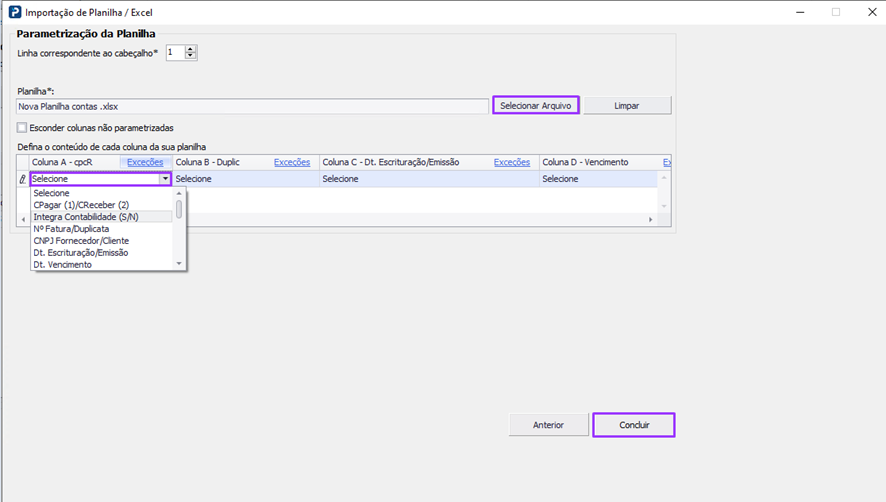
Task: Click the app logo icon in title bar
Action: [x=15, y=12]
